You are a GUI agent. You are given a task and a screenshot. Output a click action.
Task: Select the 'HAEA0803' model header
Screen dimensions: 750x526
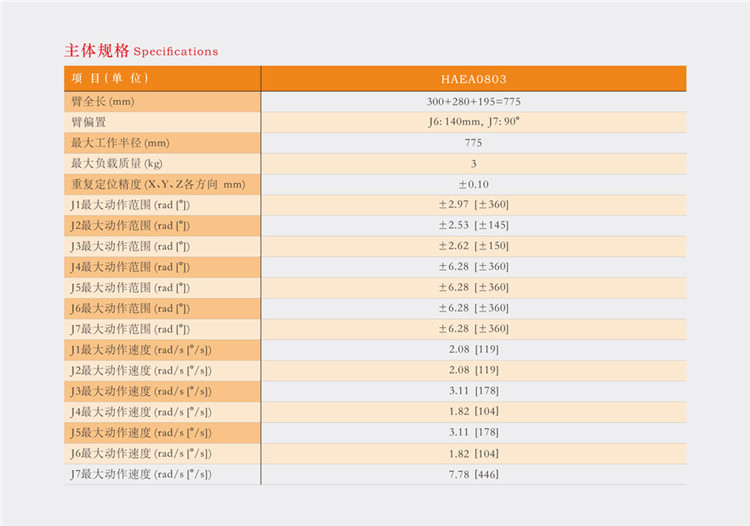coord(474,79)
